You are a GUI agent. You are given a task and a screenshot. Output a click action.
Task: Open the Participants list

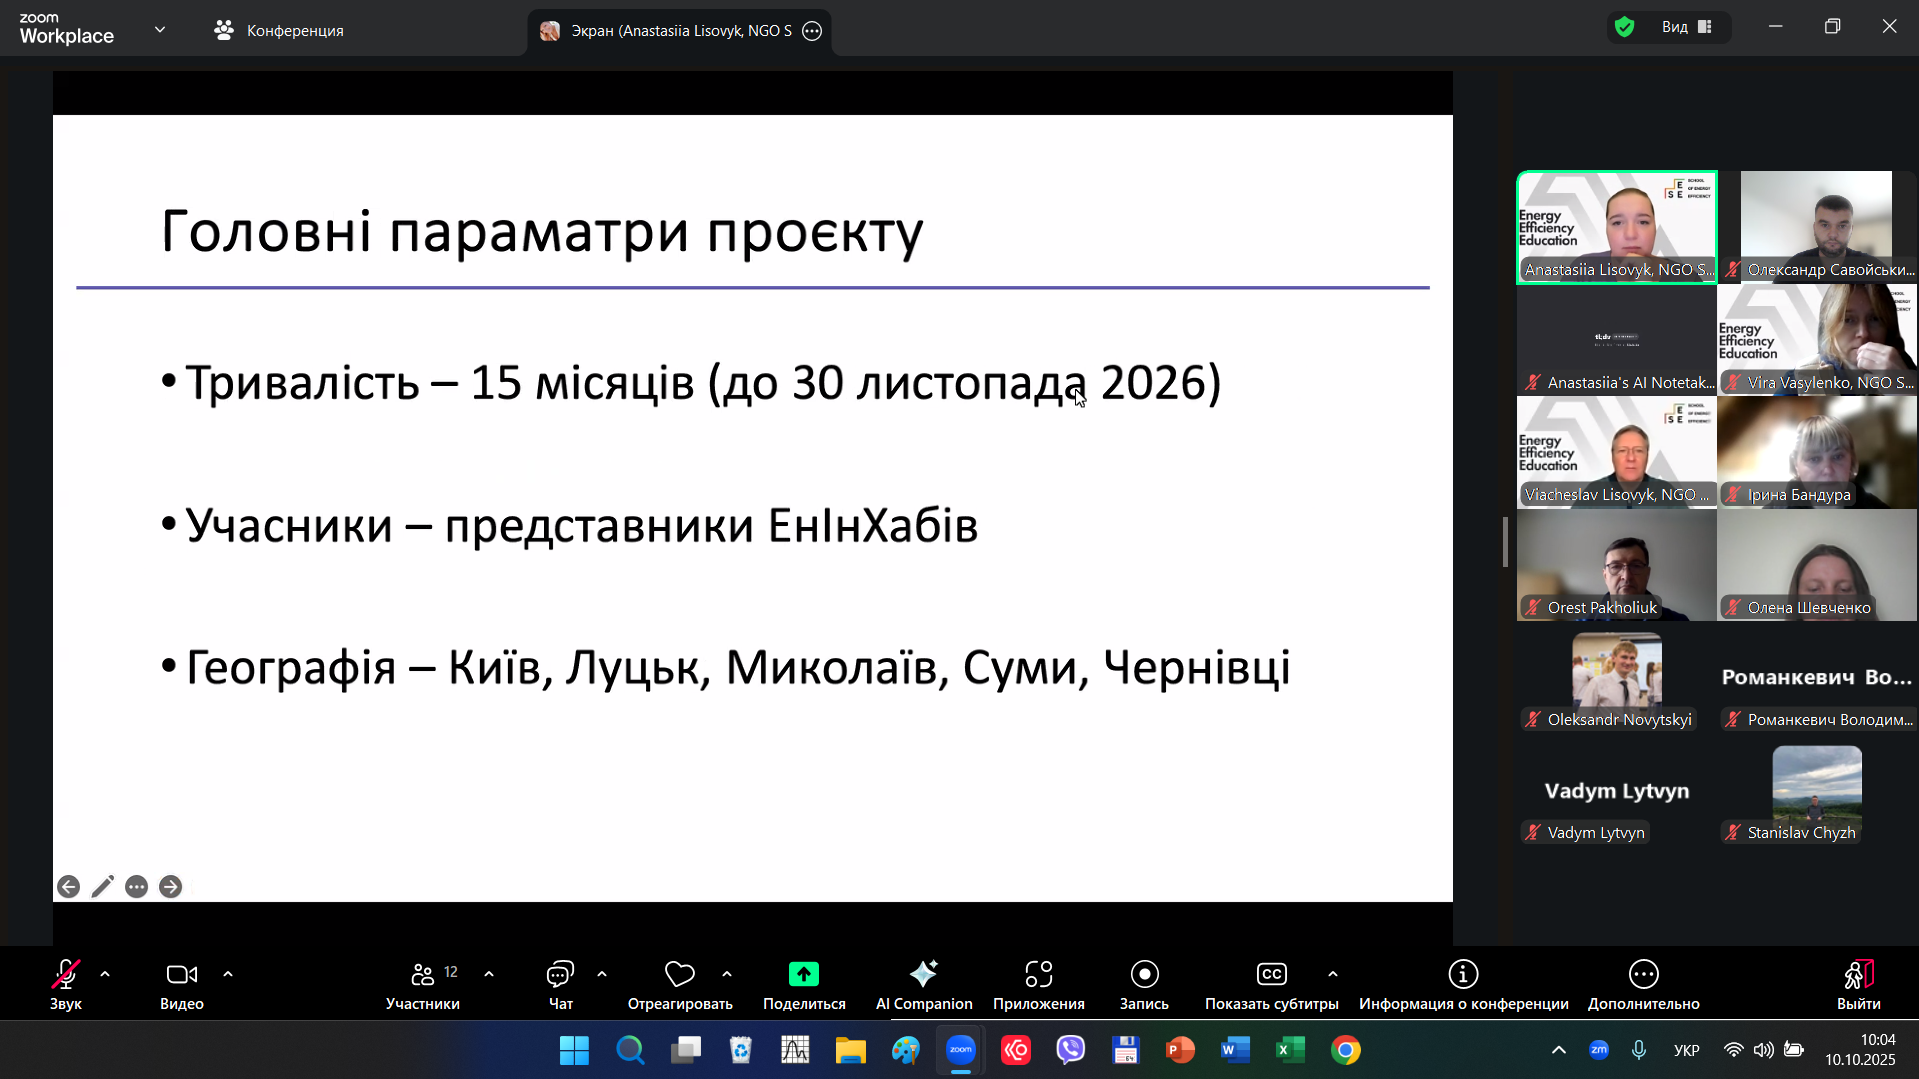423,985
